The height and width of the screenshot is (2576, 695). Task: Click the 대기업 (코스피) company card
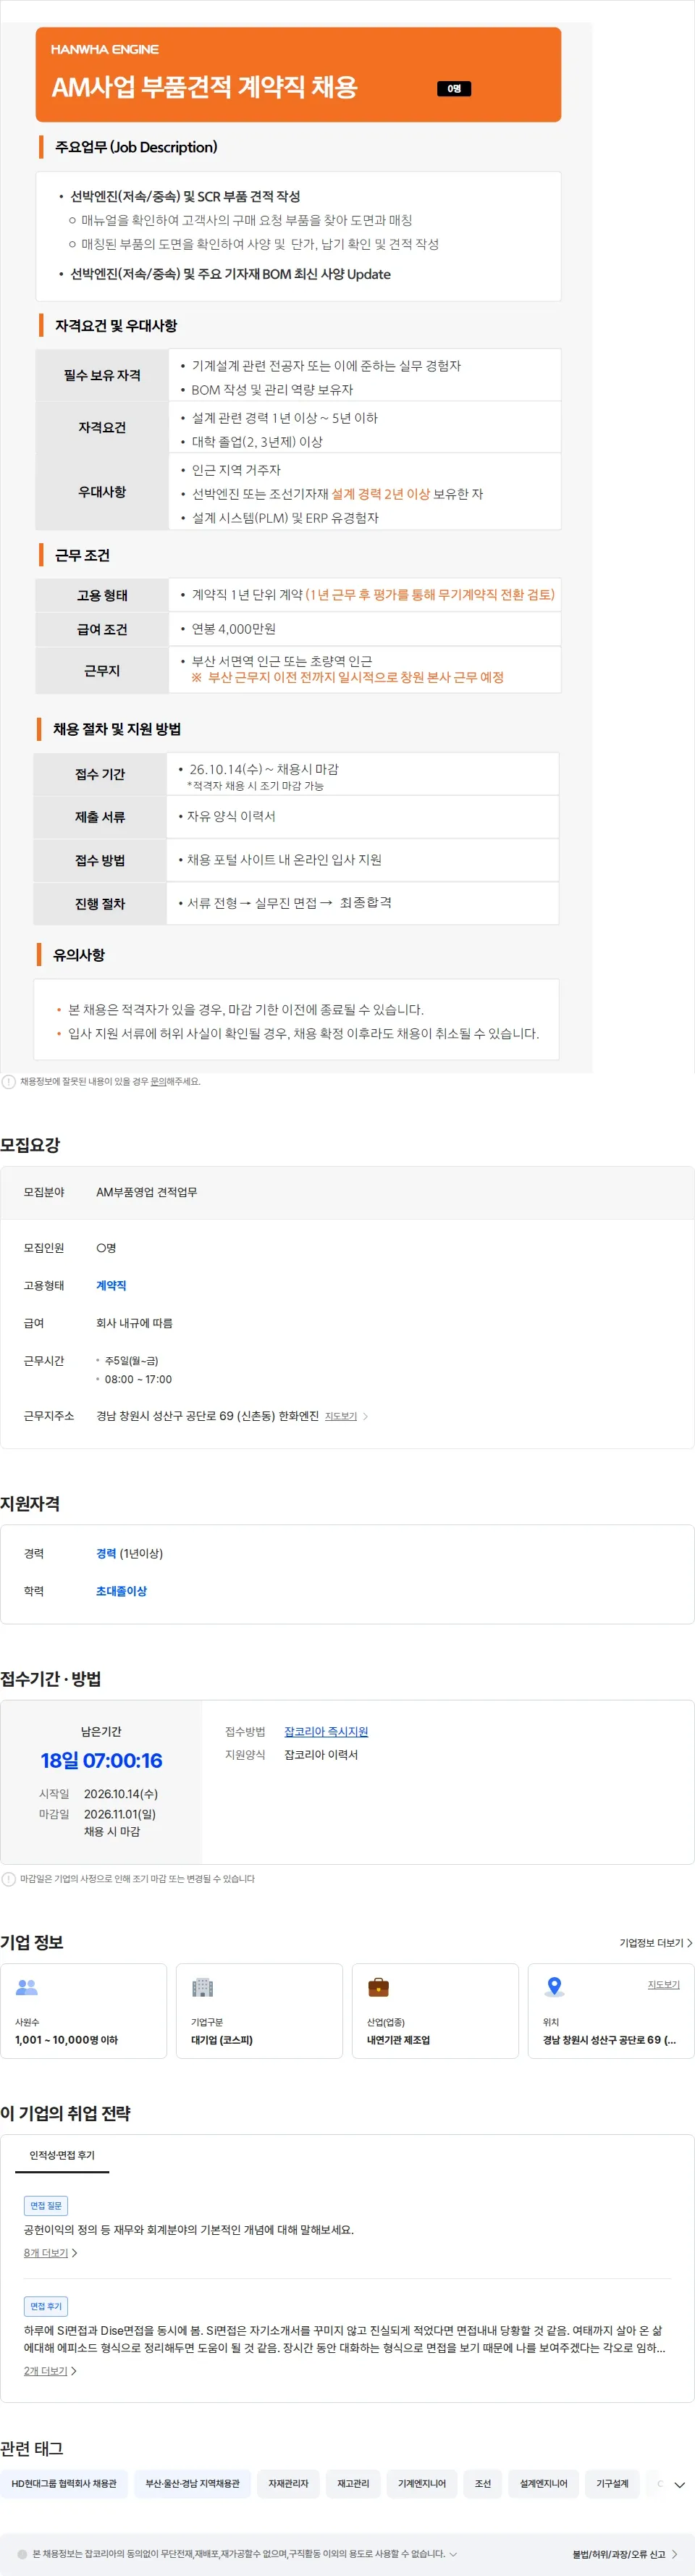259,2011
